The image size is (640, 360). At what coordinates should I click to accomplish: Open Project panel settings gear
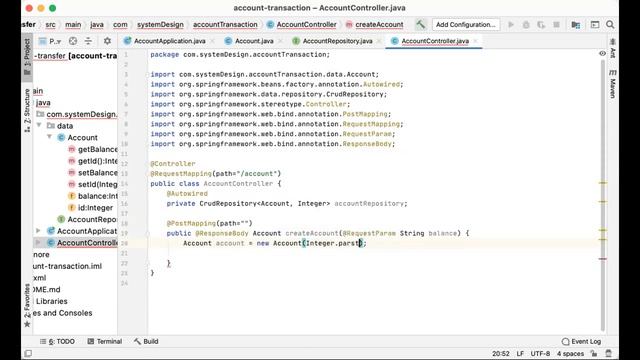tap(107, 41)
